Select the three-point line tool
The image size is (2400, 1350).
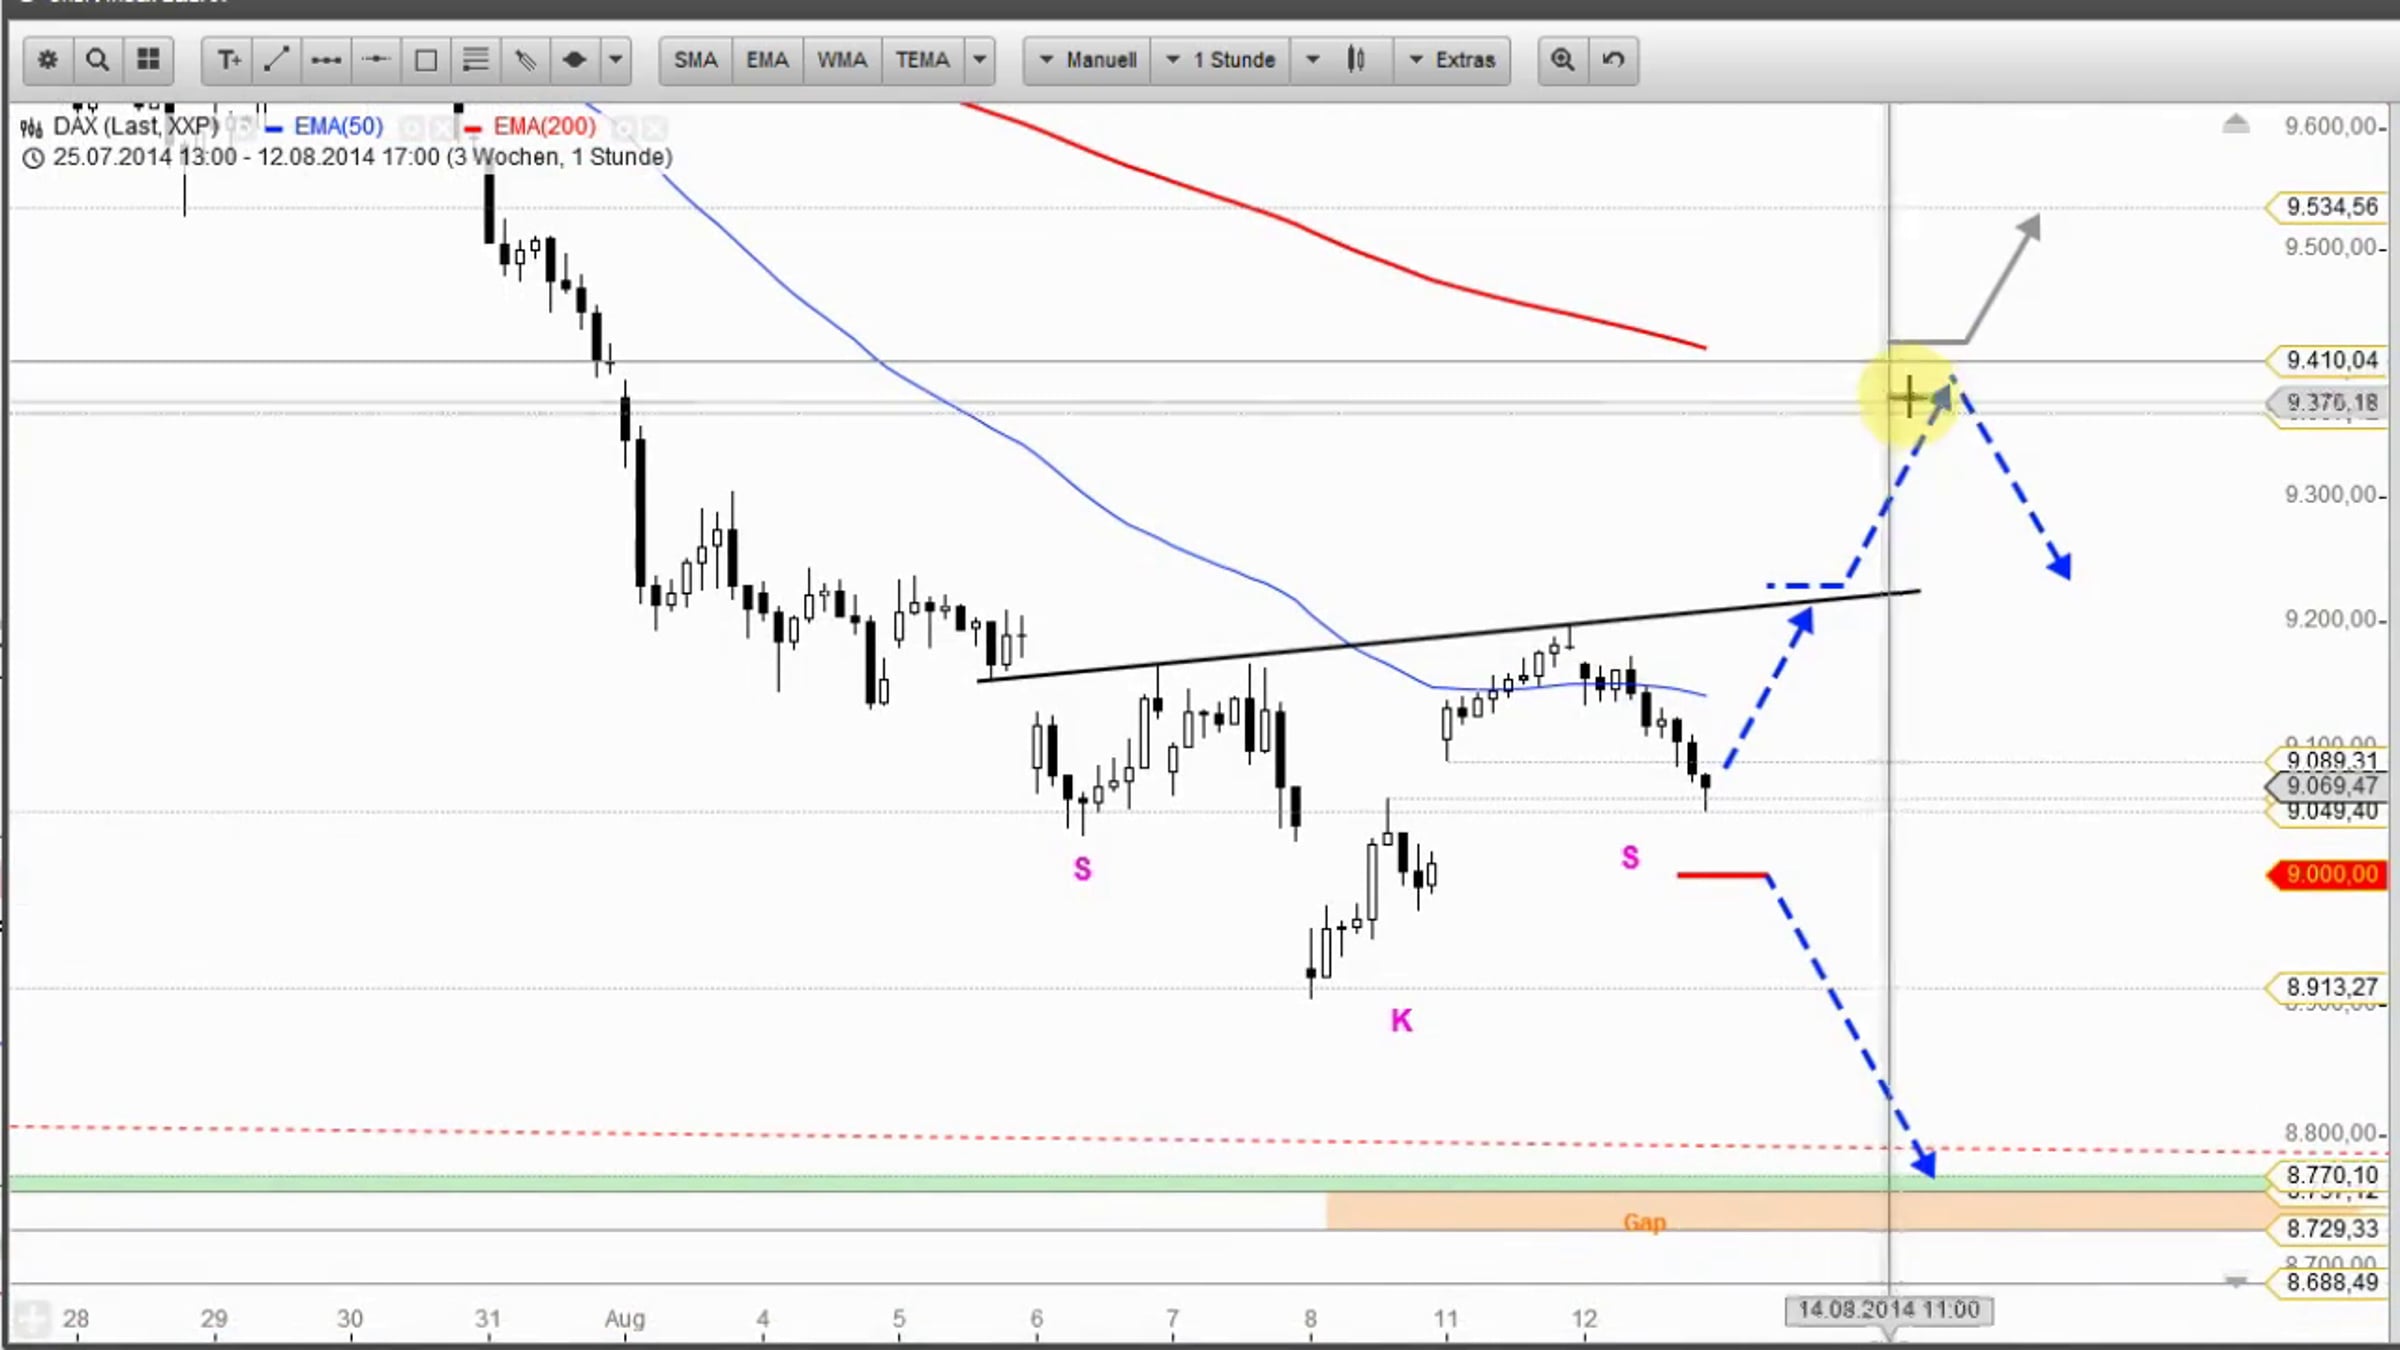point(326,60)
